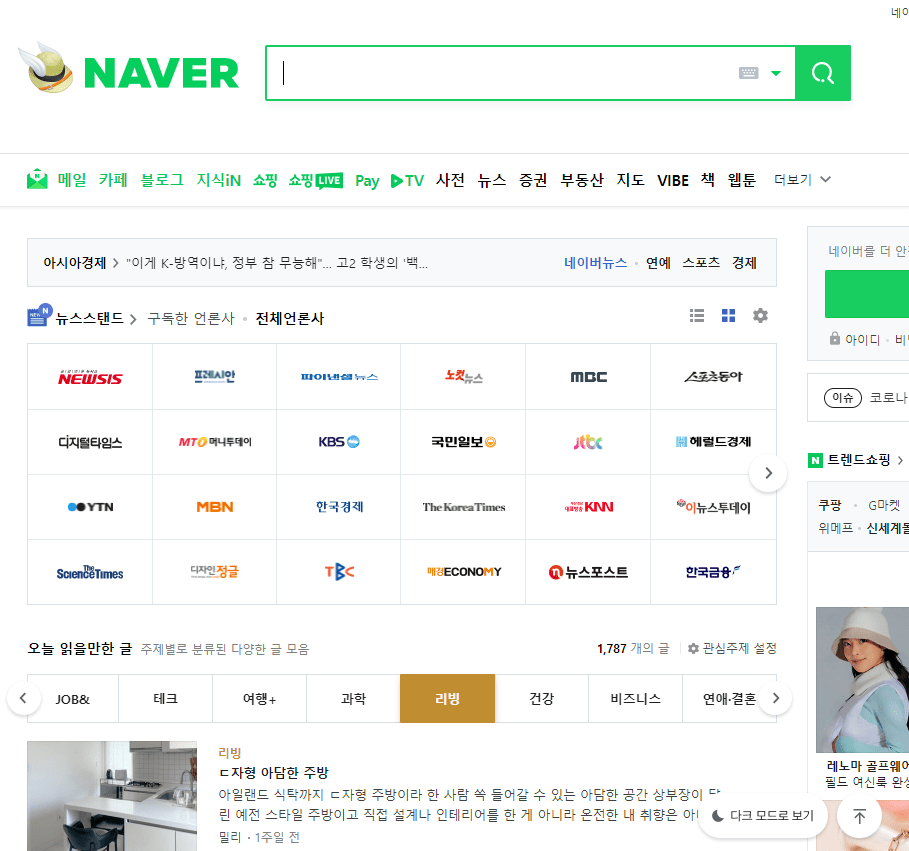909x851 pixels.
Task: Show previous topic tabs arrow
Action: point(23,698)
